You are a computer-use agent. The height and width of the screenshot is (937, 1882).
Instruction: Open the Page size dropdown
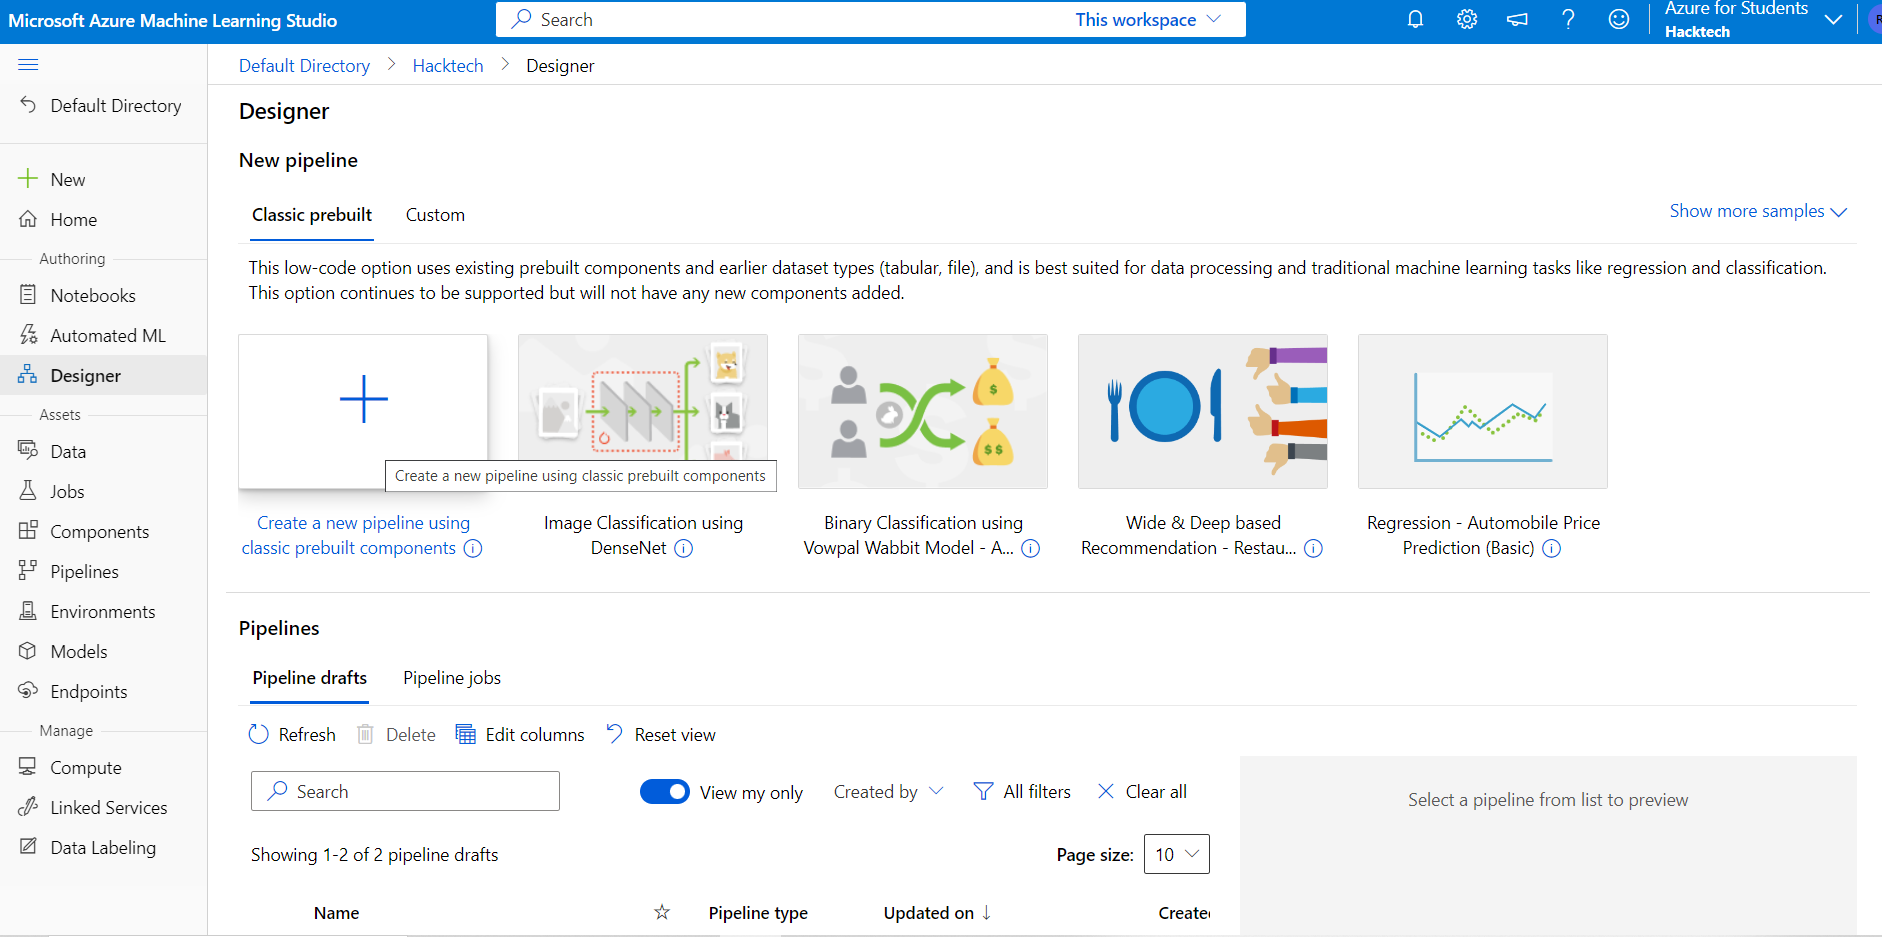point(1177,854)
